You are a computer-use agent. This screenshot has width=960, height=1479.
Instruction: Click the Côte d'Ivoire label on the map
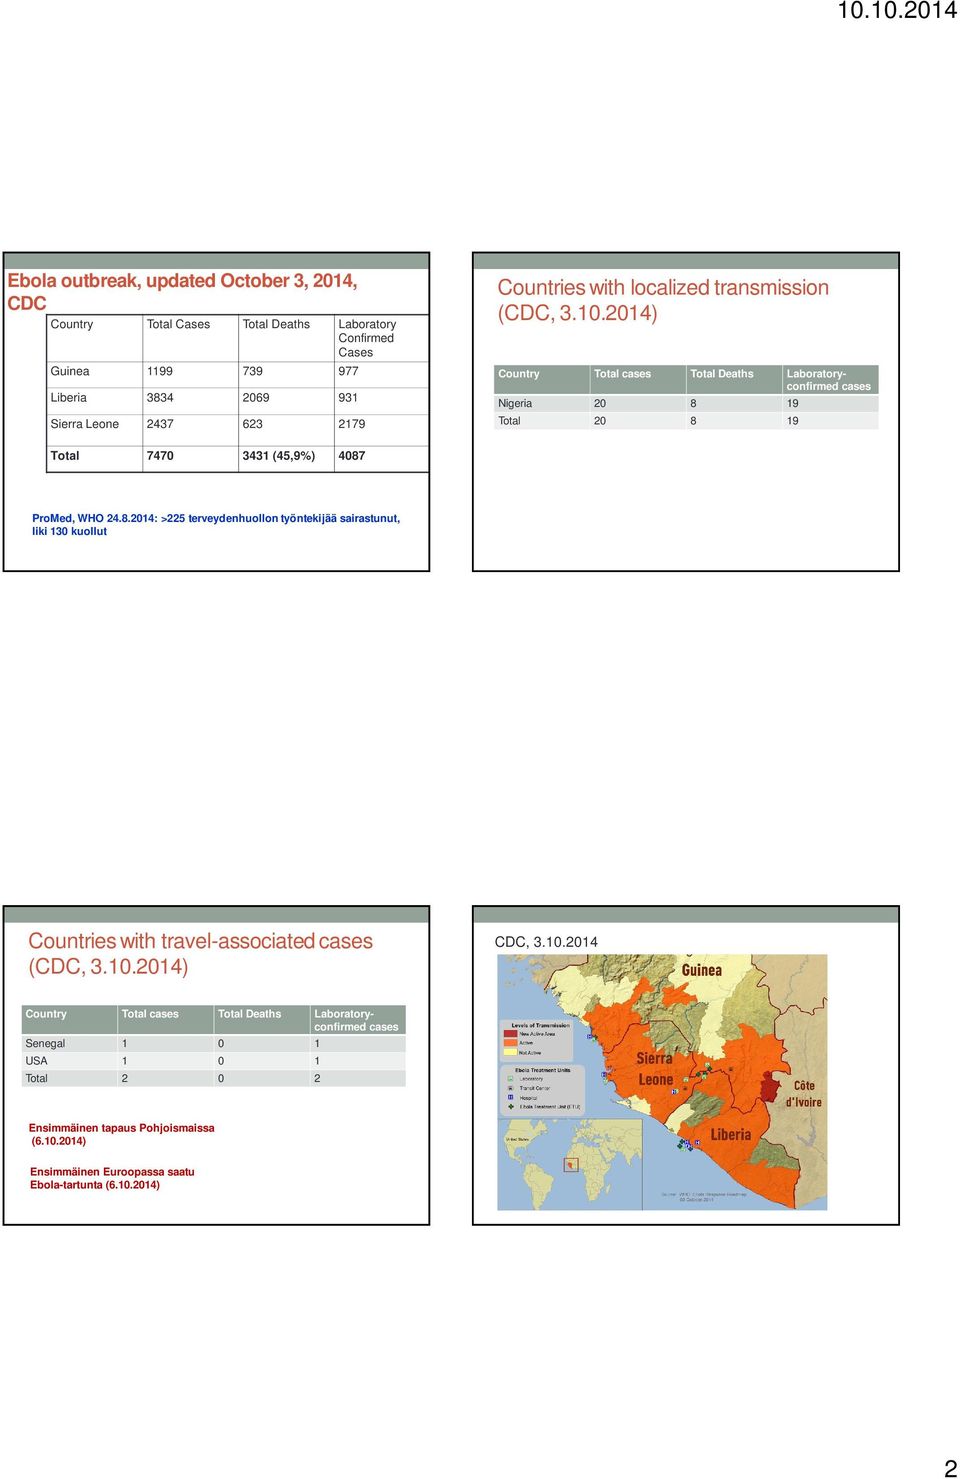click(x=804, y=1094)
